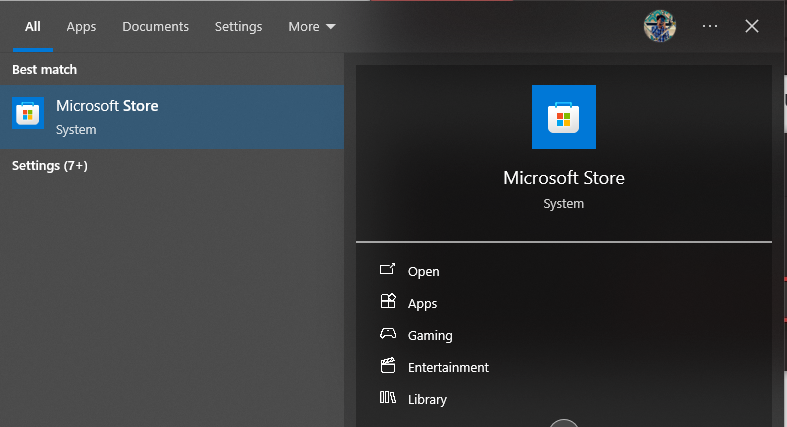787x427 pixels.
Task: Expand the action list using bottom chevron
Action: [x=564, y=423]
